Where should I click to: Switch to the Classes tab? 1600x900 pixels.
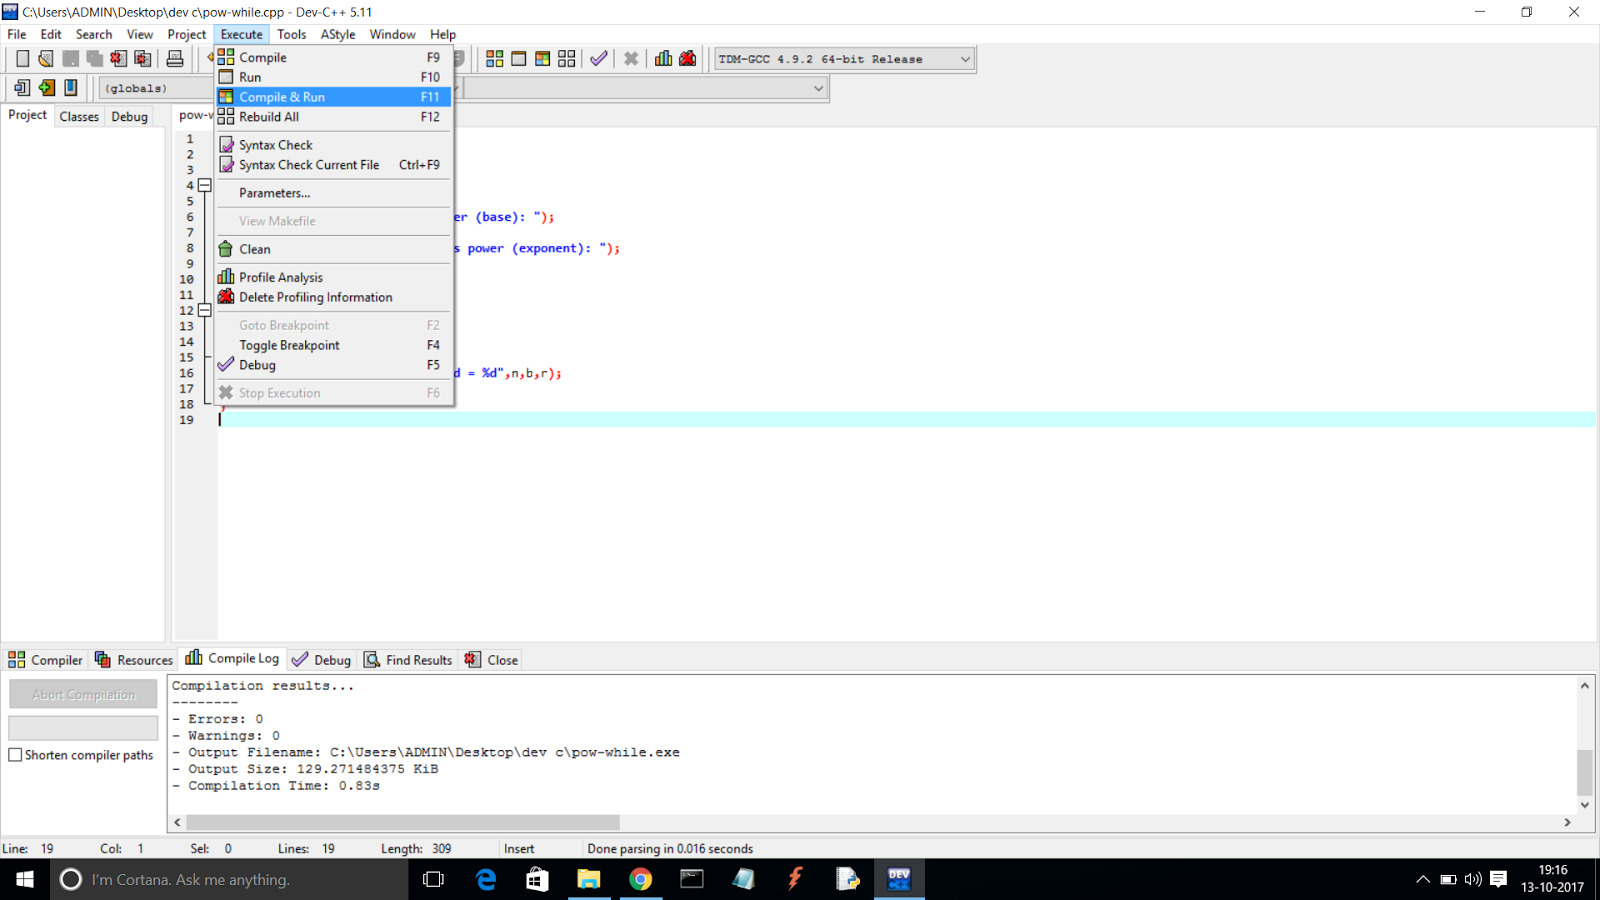click(x=79, y=116)
